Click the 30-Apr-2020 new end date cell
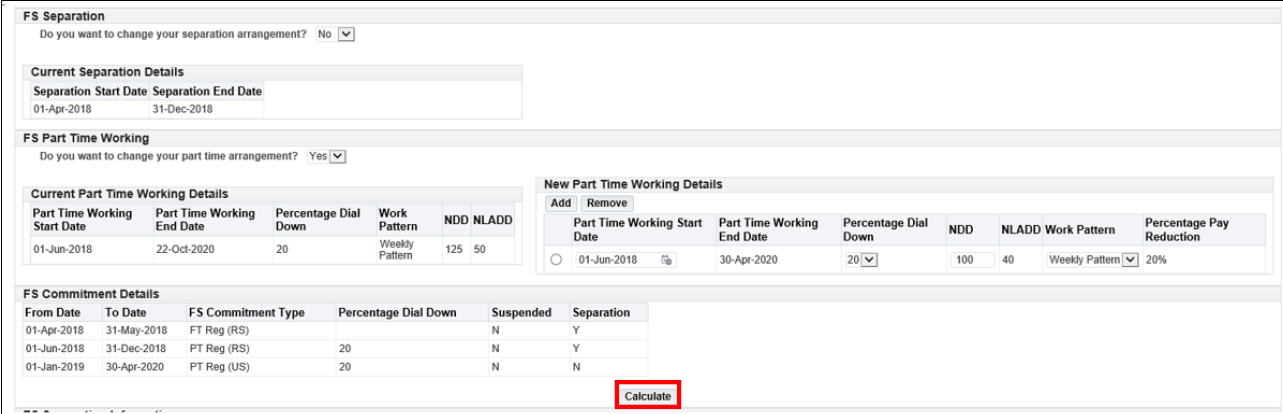 tap(750, 260)
